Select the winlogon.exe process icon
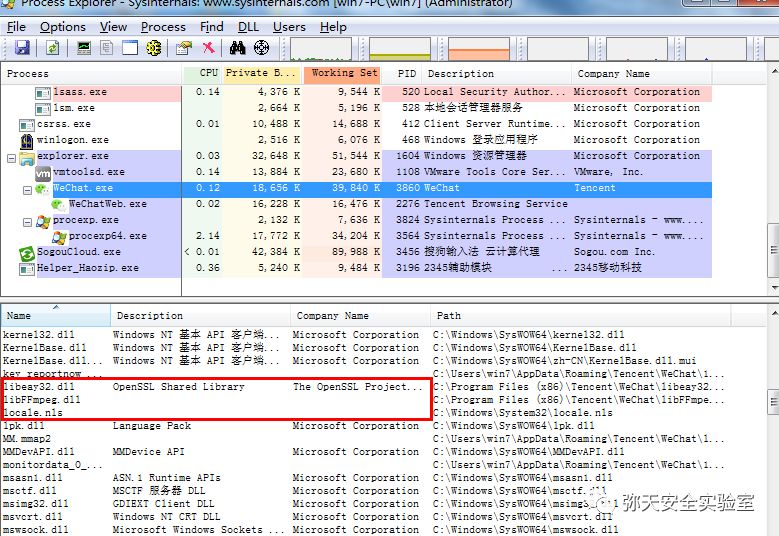This screenshot has width=779, height=536. 27,141
